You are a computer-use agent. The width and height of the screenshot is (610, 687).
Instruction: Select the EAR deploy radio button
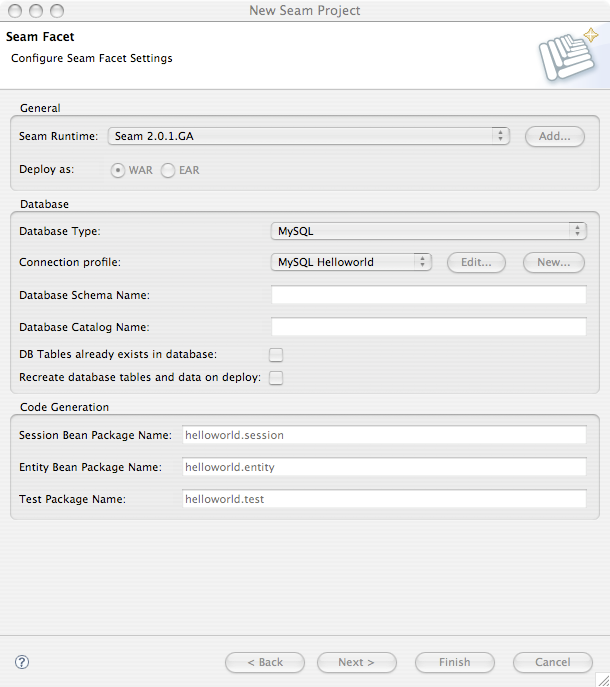[168, 170]
